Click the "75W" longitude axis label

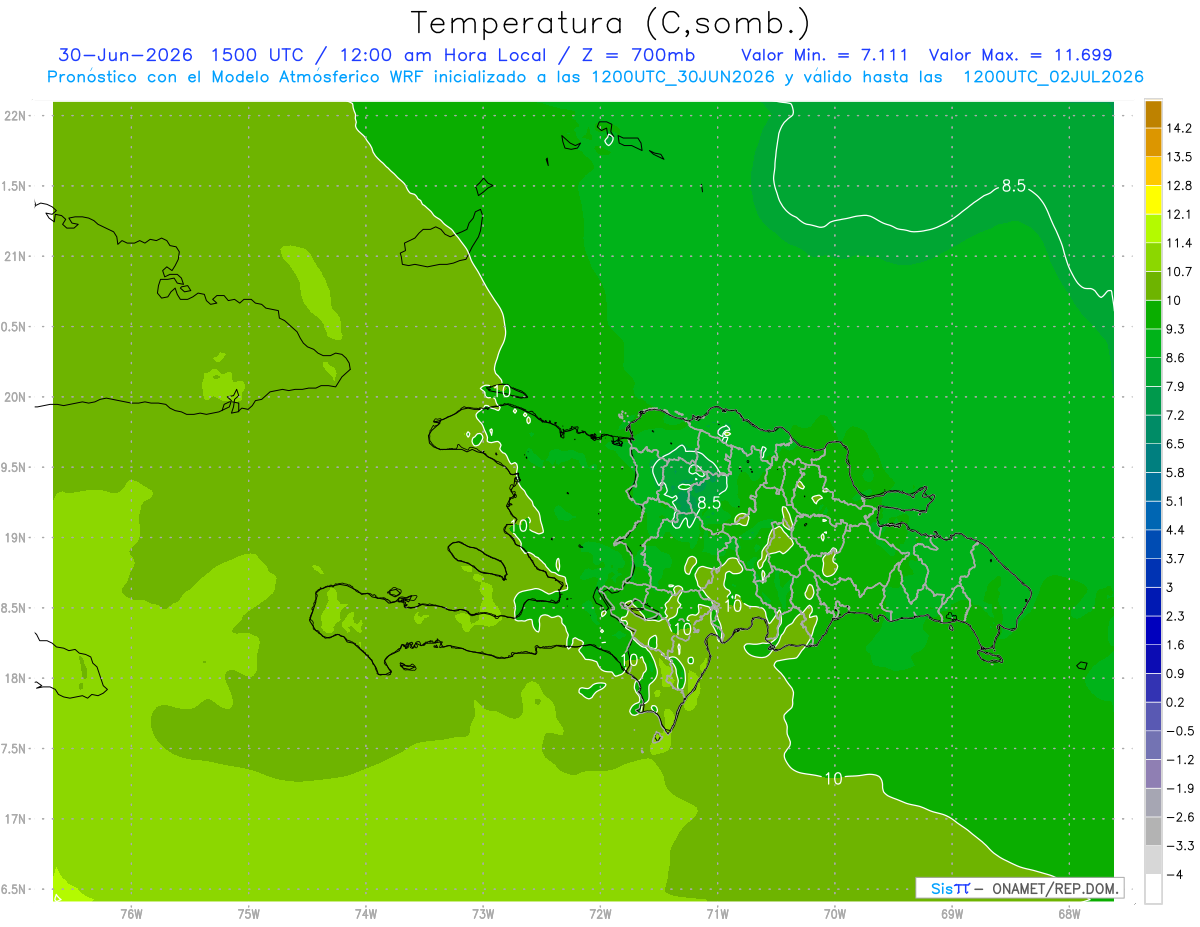click(249, 913)
